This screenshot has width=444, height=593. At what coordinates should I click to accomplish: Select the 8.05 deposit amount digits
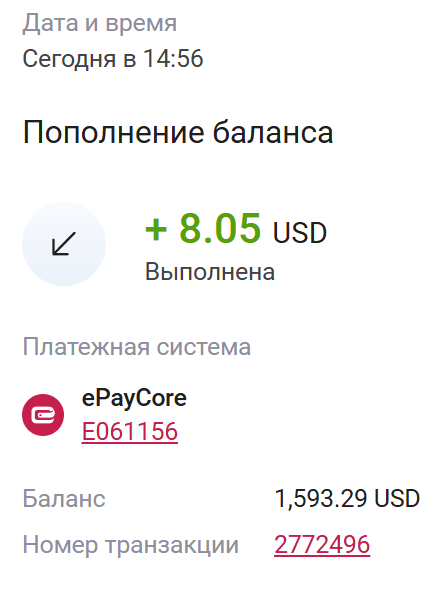click(x=220, y=228)
